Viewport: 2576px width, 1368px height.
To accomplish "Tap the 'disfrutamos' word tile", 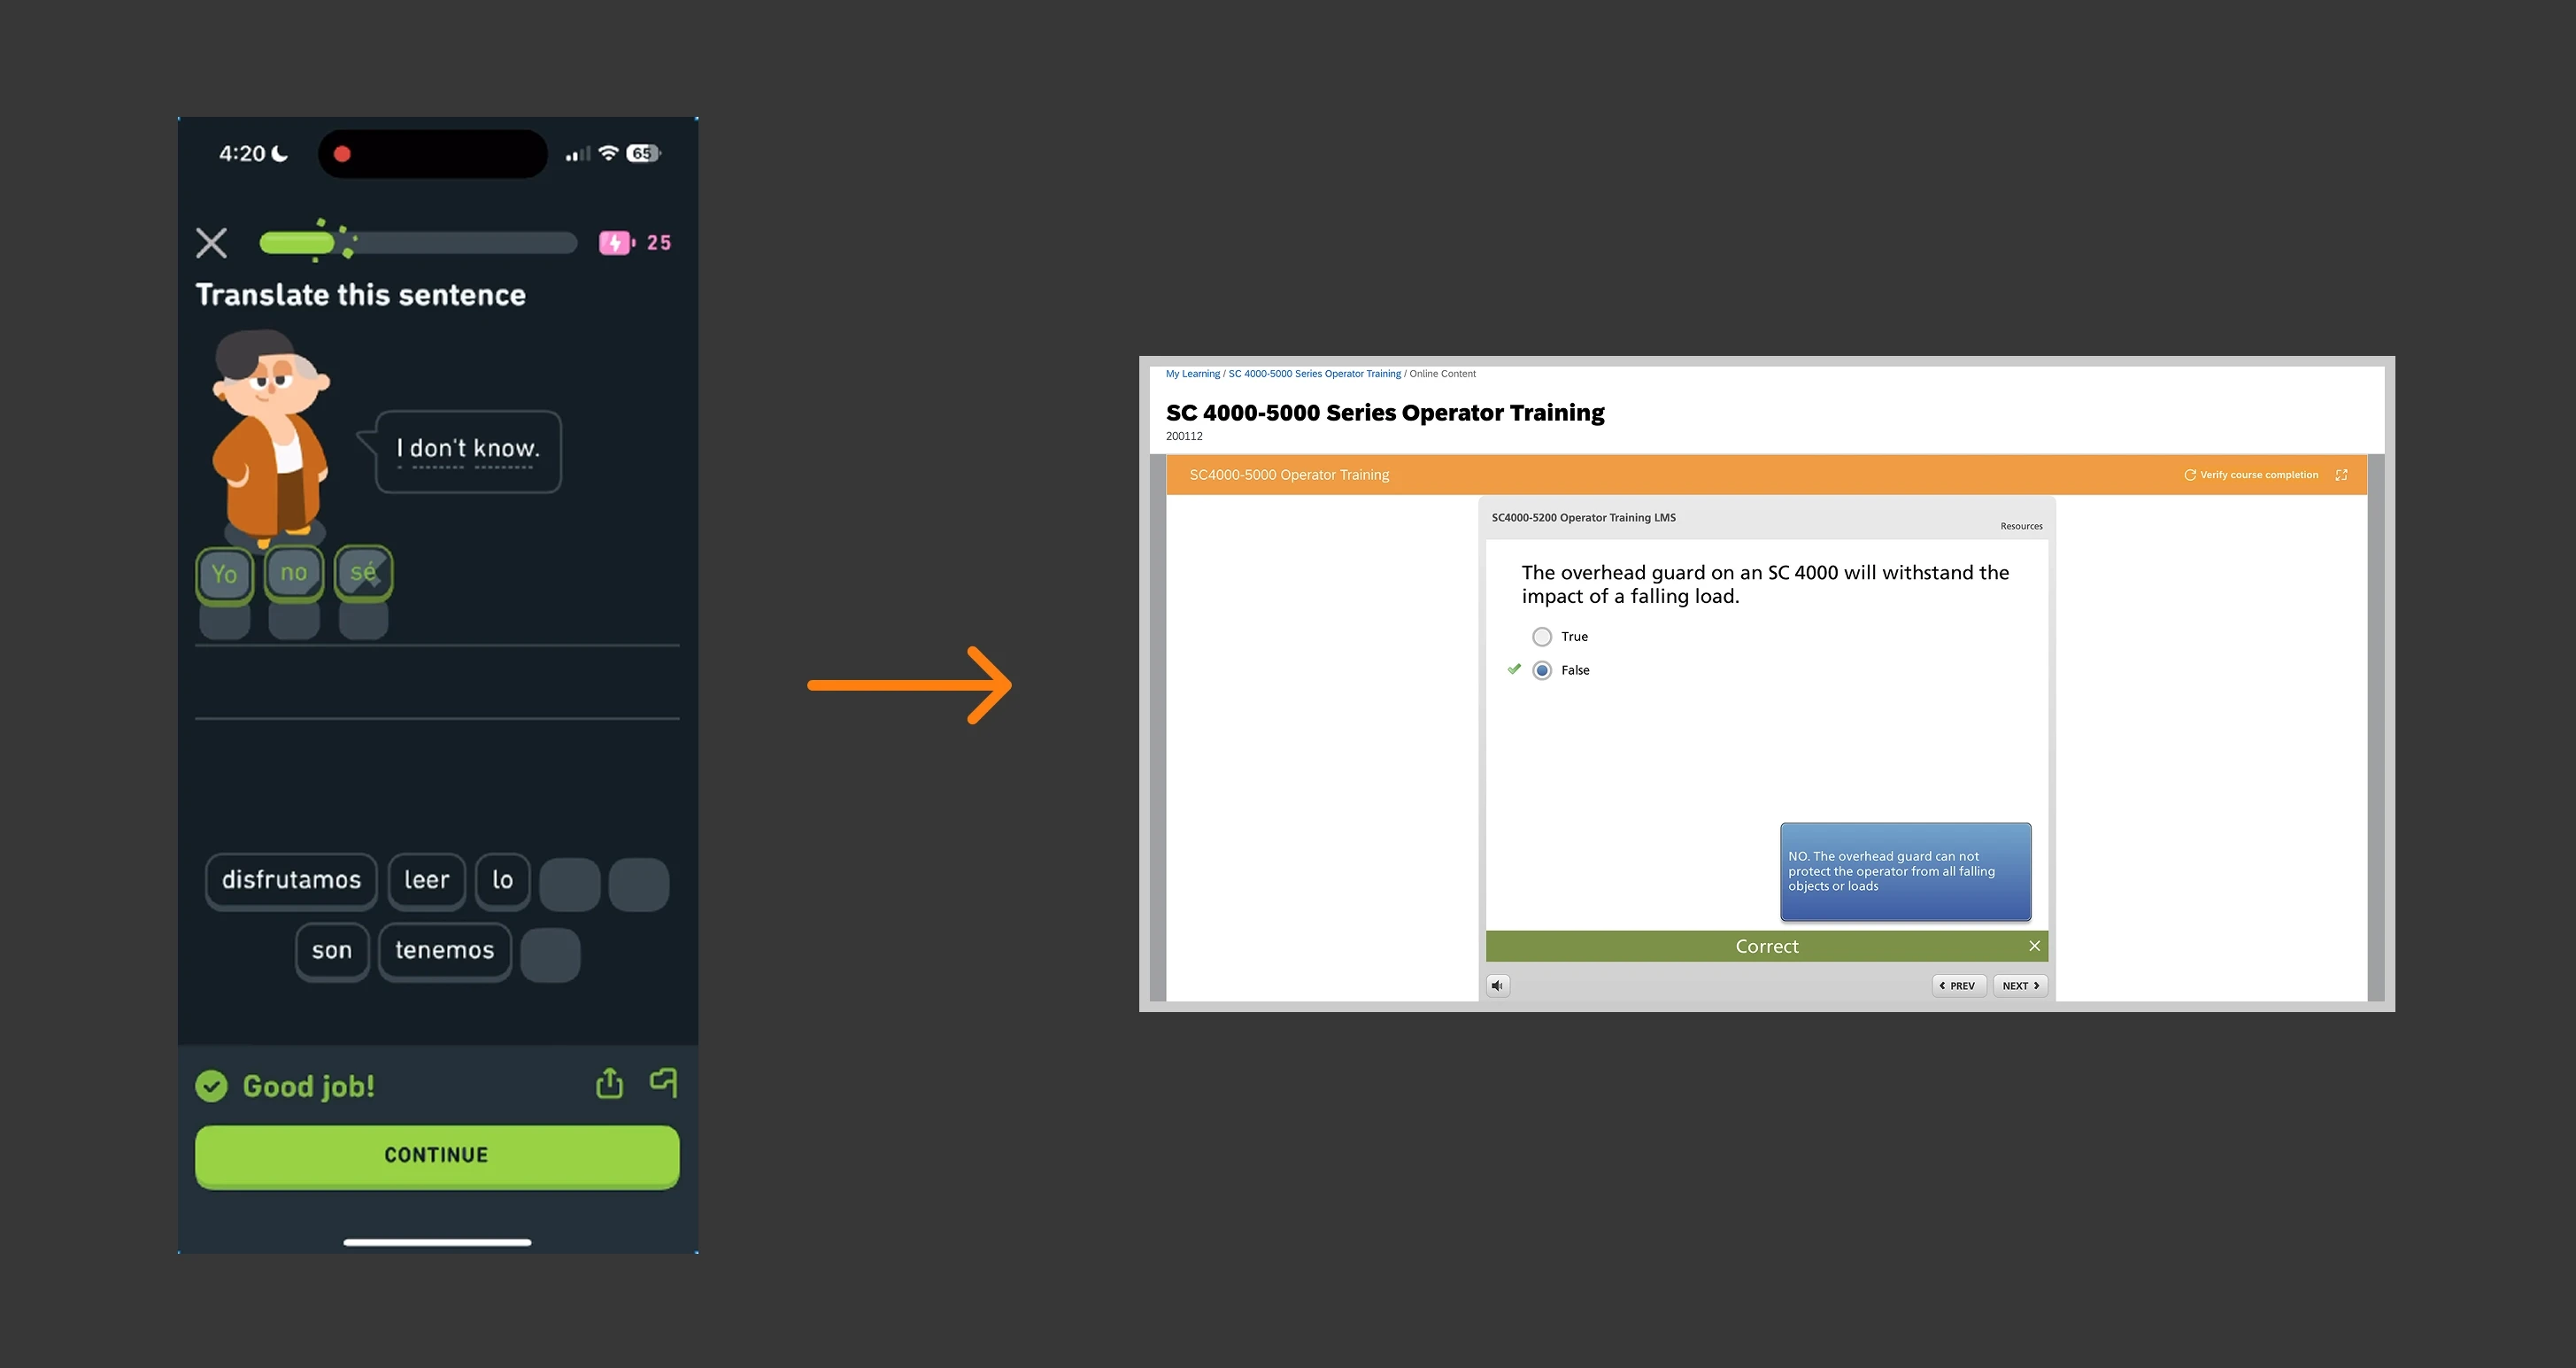I will pyautogui.click(x=291, y=880).
